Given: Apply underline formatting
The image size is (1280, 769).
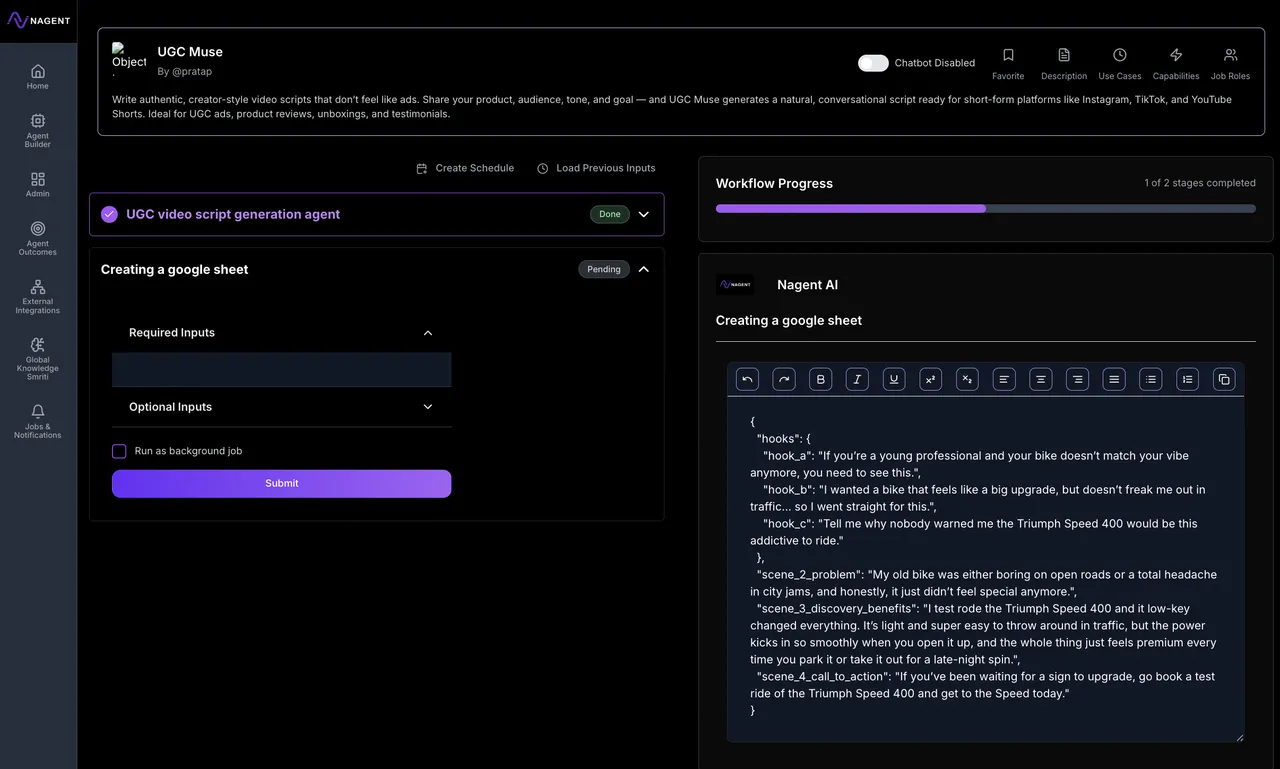Looking at the screenshot, I should pyautogui.click(x=894, y=379).
